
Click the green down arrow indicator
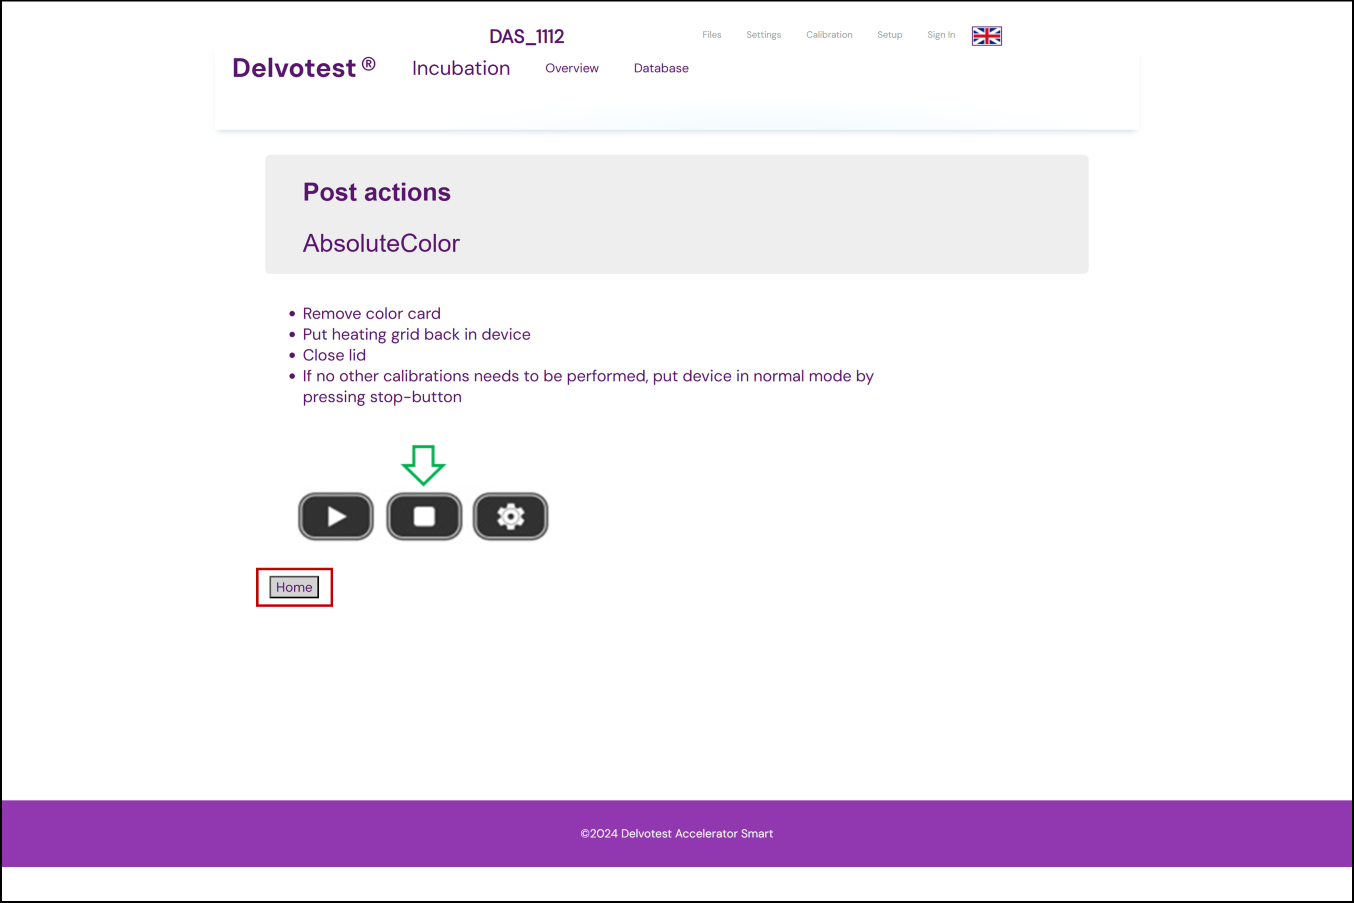point(423,465)
